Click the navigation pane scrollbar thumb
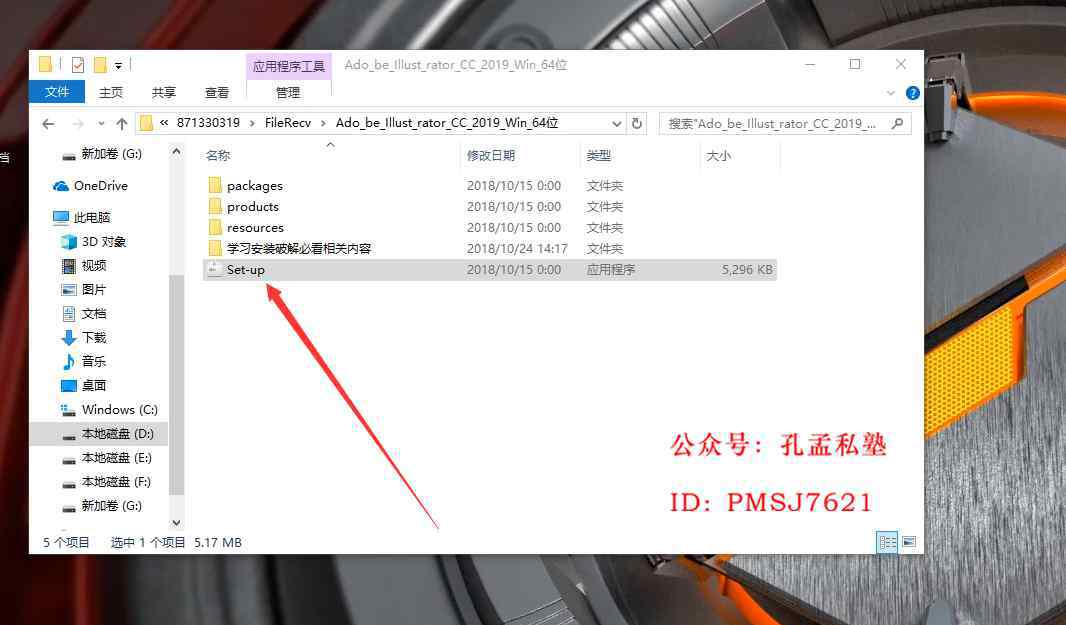 pos(177,386)
